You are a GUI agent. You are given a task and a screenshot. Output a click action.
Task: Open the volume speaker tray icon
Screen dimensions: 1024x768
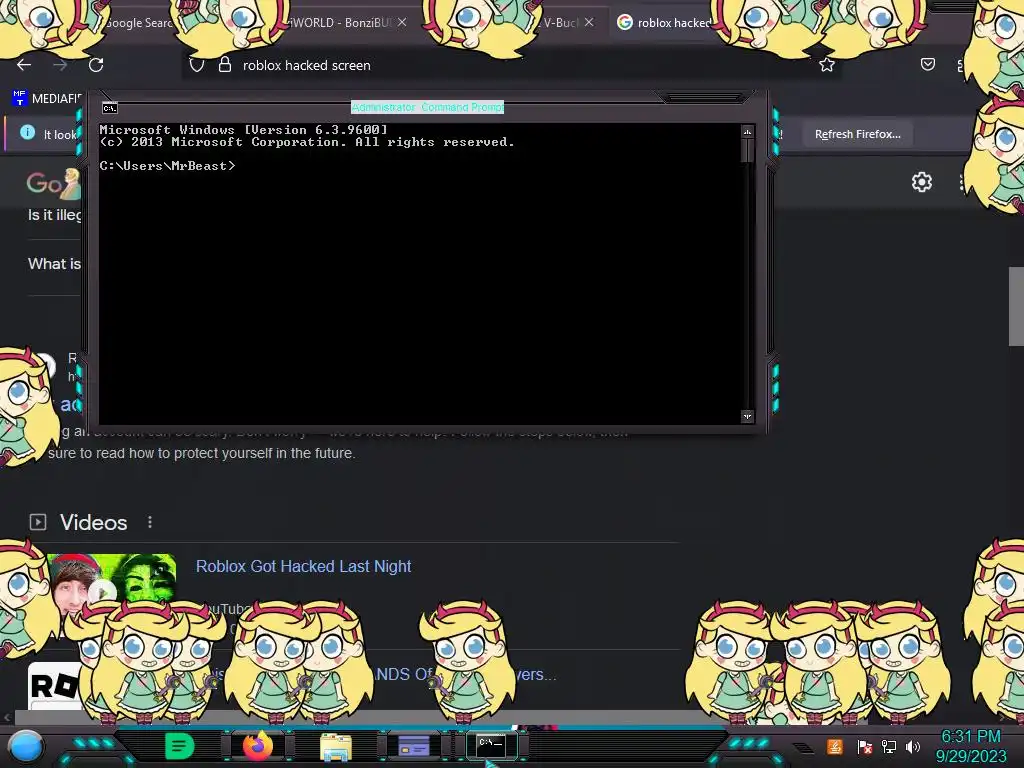pos(913,746)
